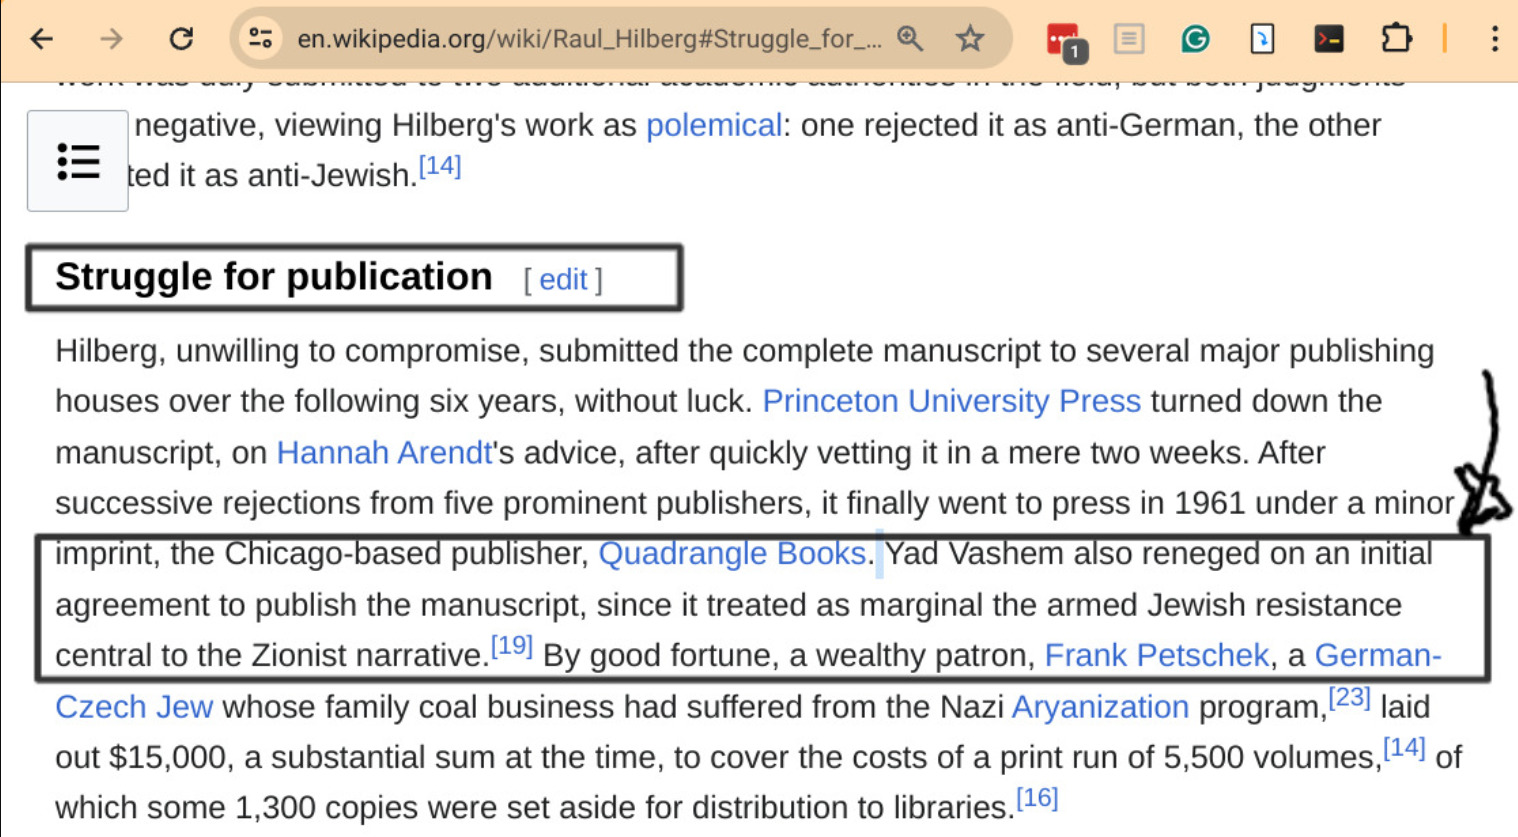Go back to the previous page
The image size is (1518, 837).
pos(41,39)
